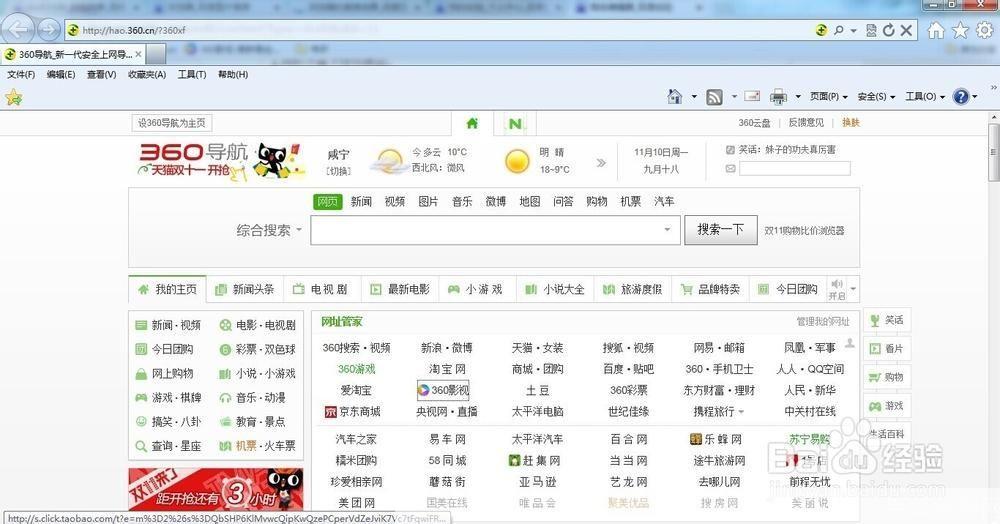Click the command bar Home page icon
Viewport: 1000px width, 524px height.
(675, 96)
